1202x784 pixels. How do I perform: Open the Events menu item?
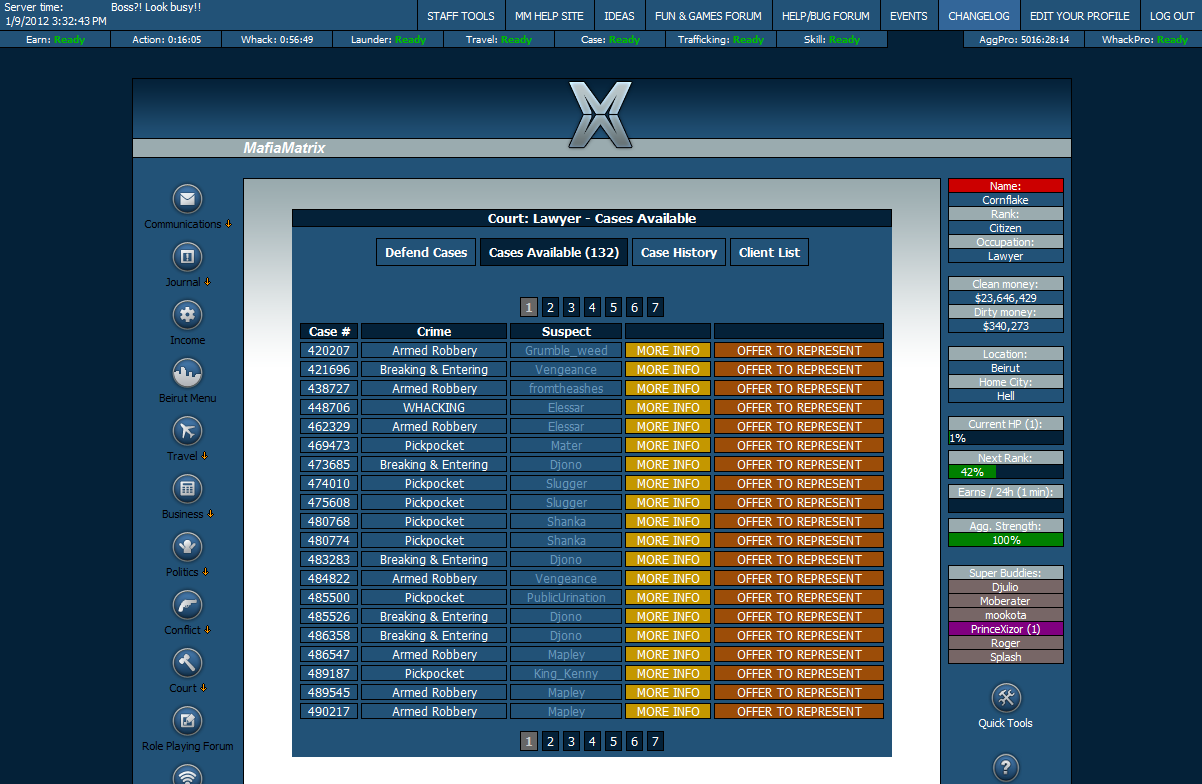[x=908, y=15]
